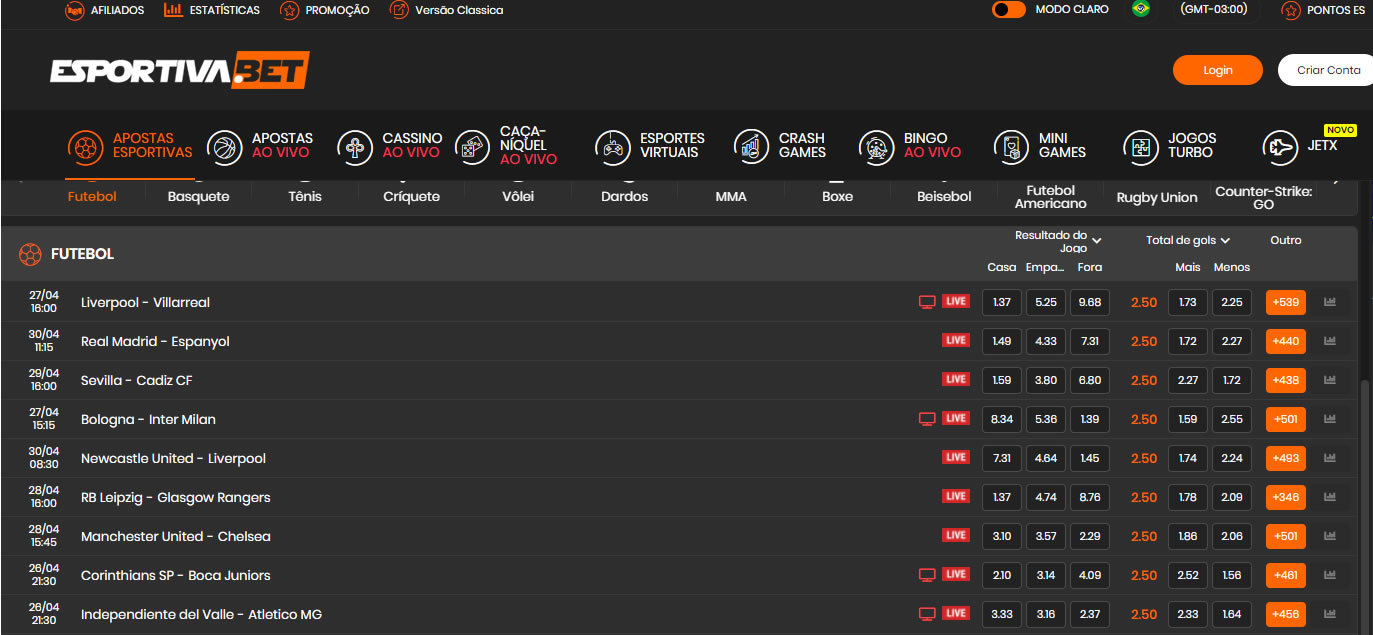Viewport: 1373px width, 635px height.
Task: Expand +440 more markets for Real Madrid - Espanyol
Action: point(1286,341)
